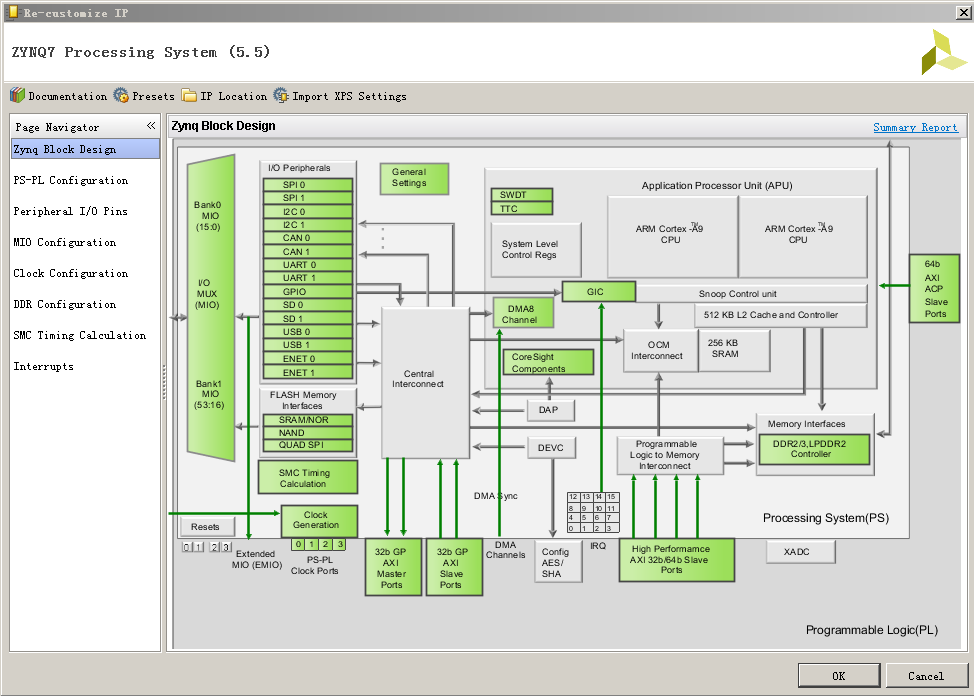
Task: Confirm settings with the OK button
Action: click(x=838, y=674)
